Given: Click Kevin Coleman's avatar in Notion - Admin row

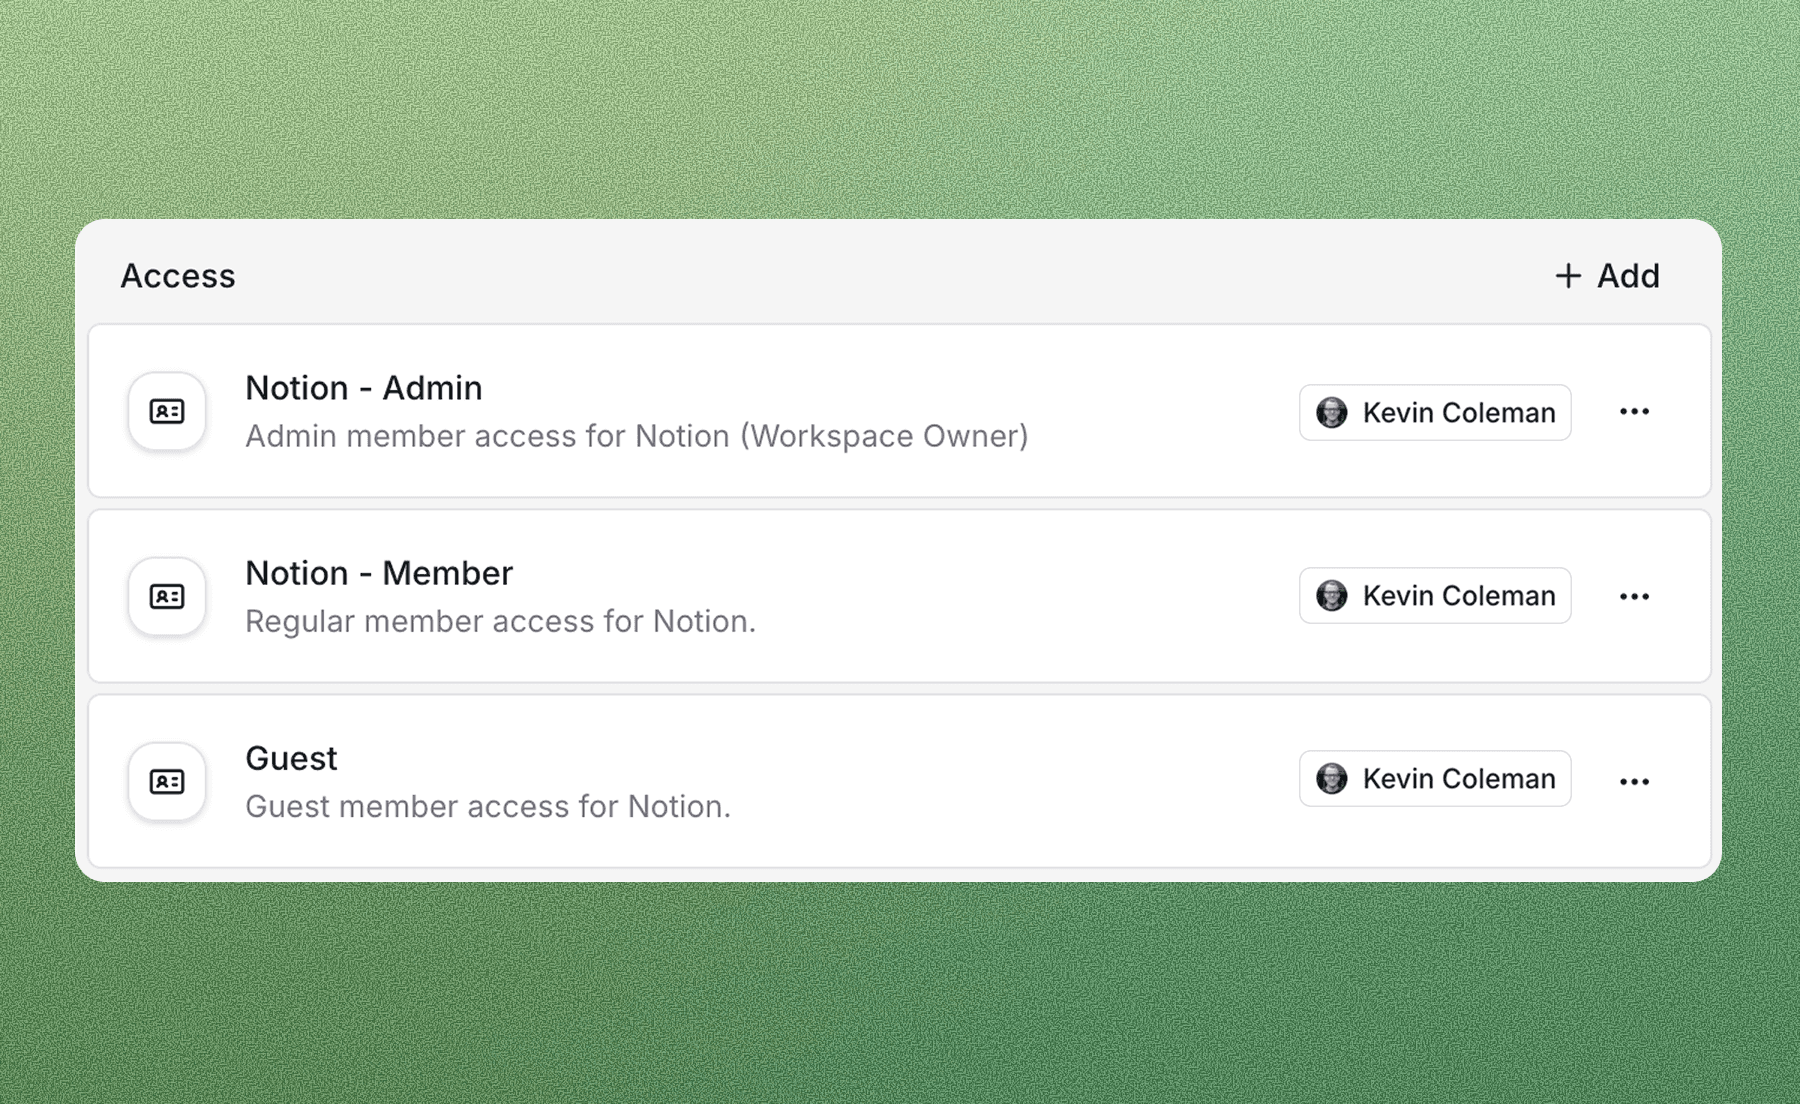Looking at the screenshot, I should click(x=1331, y=412).
